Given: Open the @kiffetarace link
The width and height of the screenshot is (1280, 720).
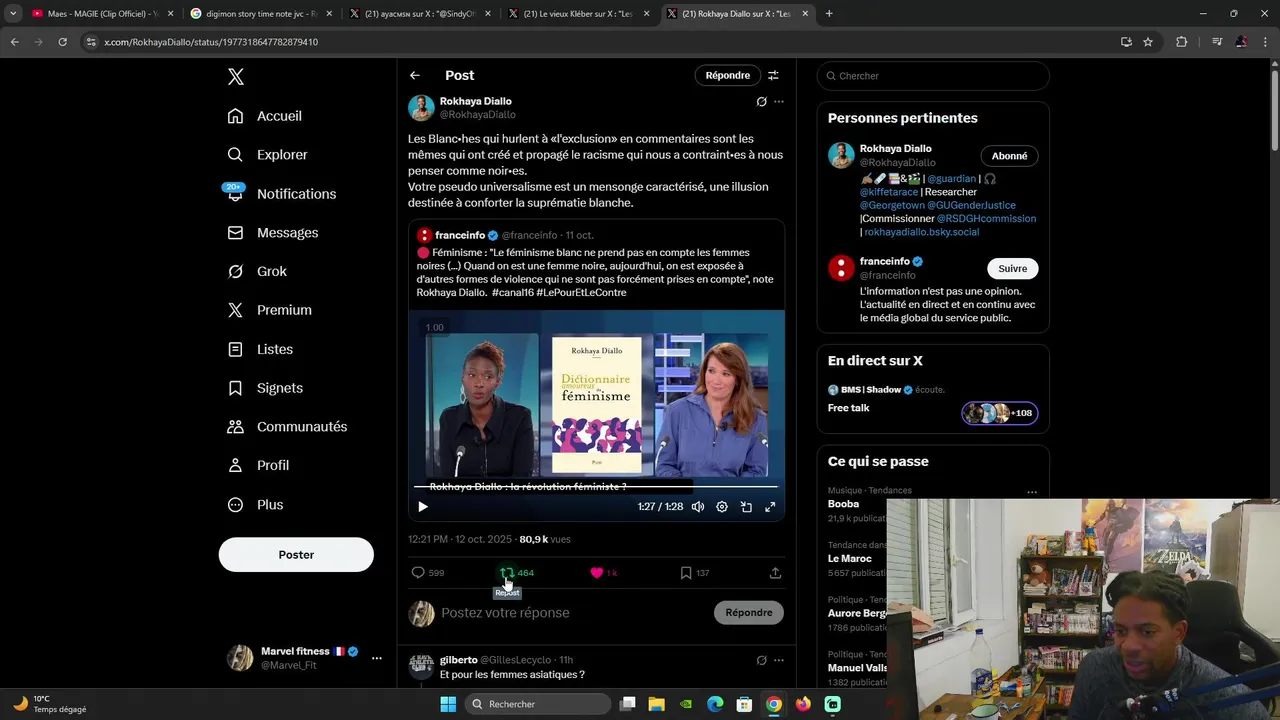Looking at the screenshot, I should tap(888, 192).
